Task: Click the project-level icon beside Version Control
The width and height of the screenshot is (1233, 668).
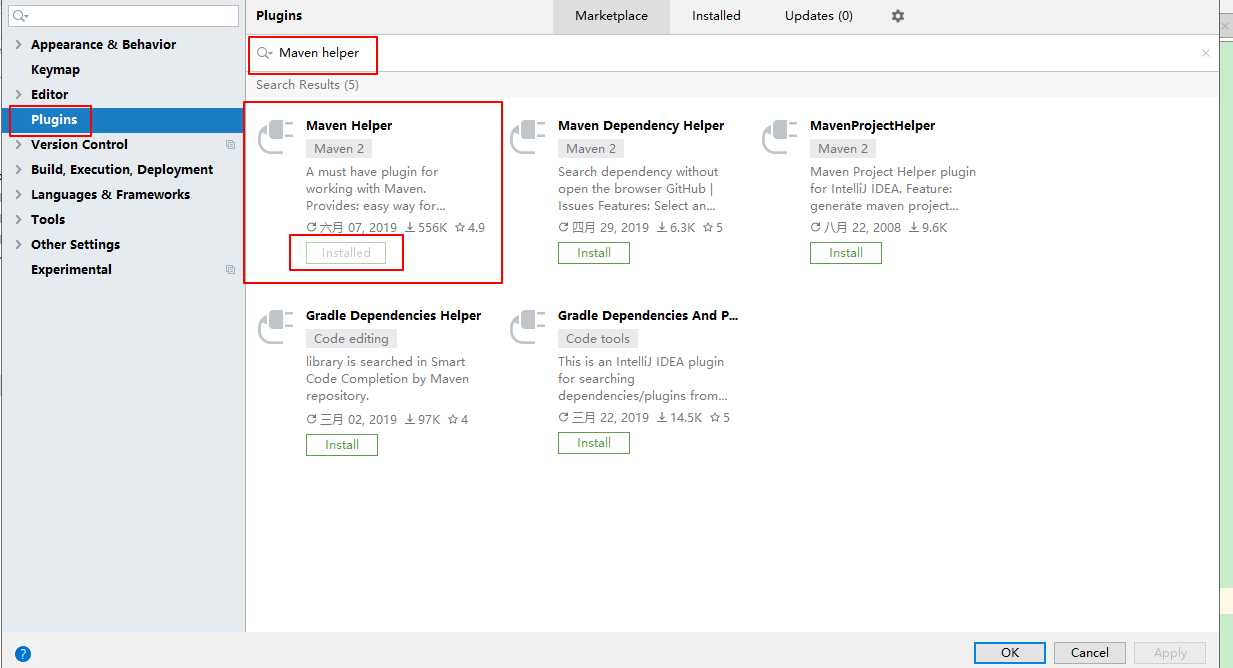Action: tap(231, 145)
